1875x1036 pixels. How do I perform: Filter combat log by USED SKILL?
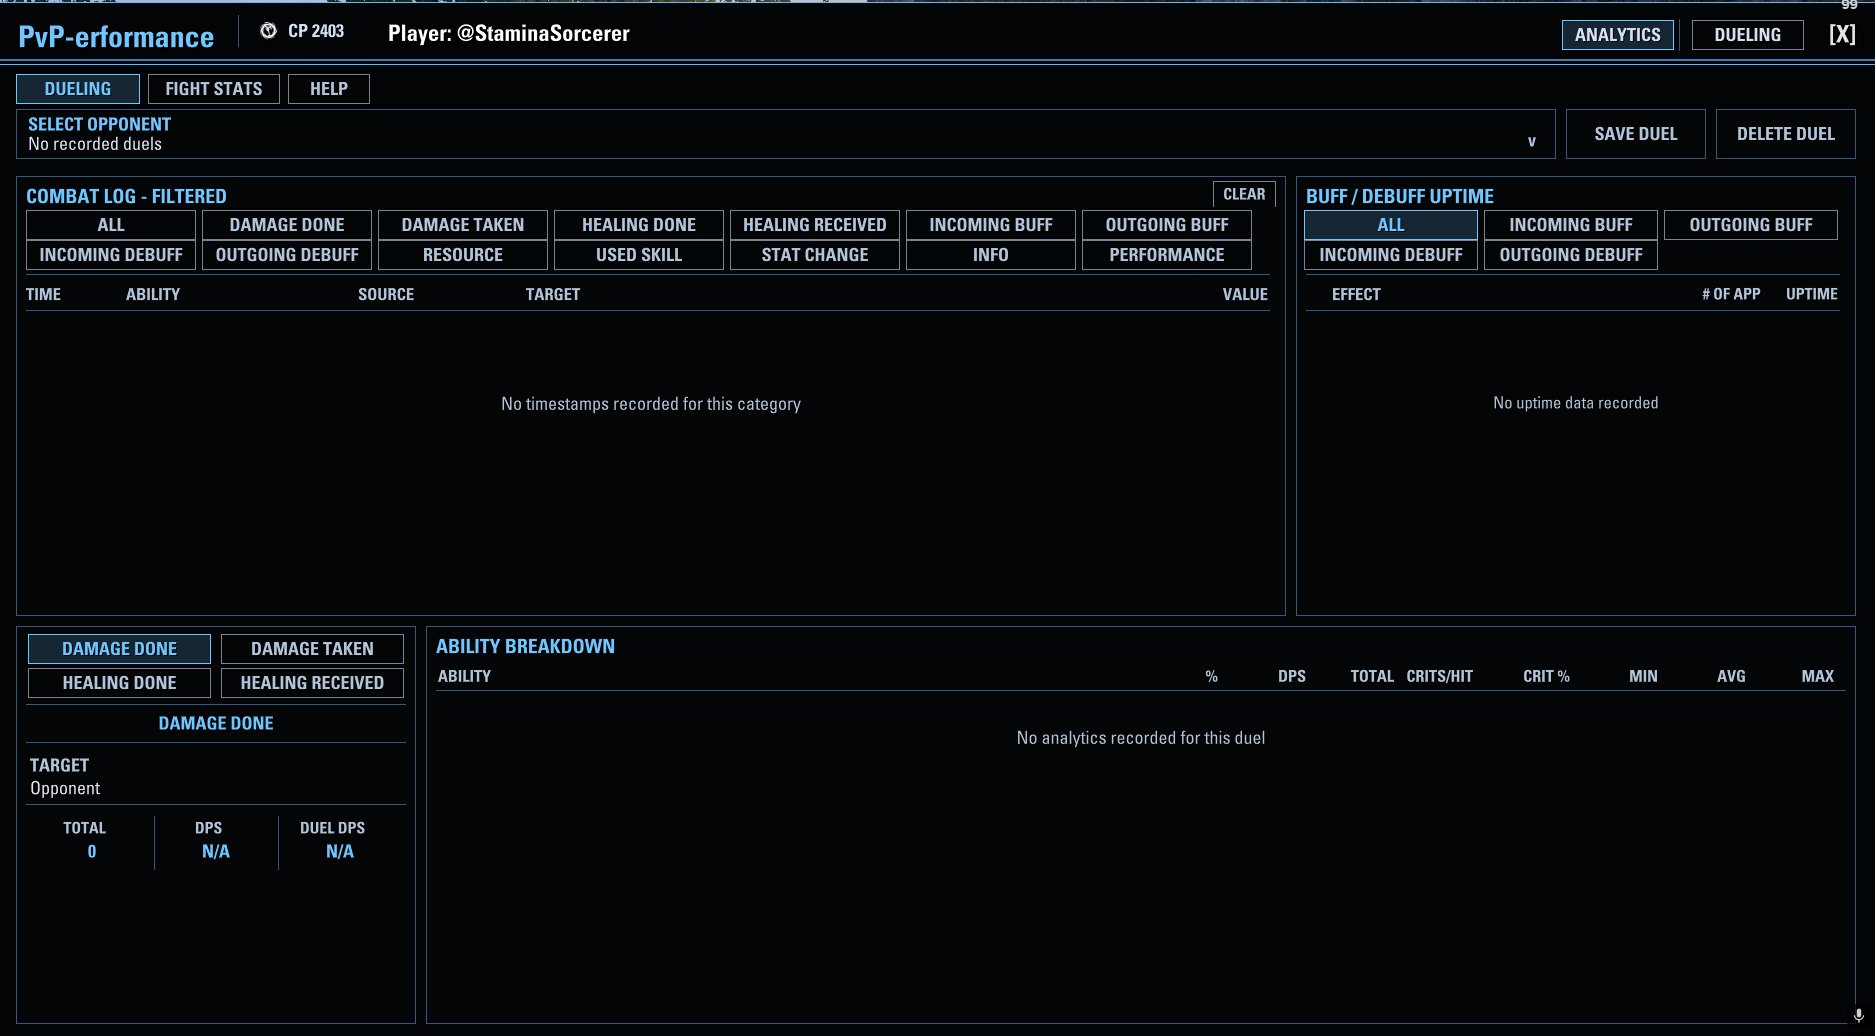pos(639,255)
